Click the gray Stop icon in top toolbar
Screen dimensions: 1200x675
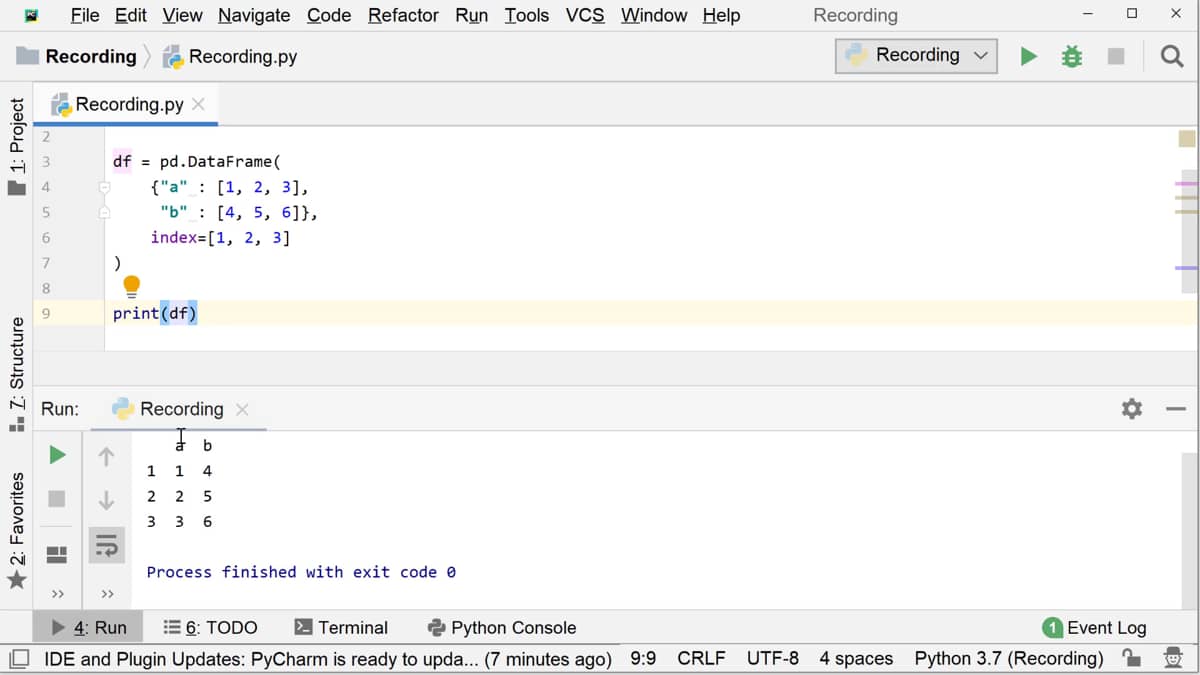tap(1116, 56)
